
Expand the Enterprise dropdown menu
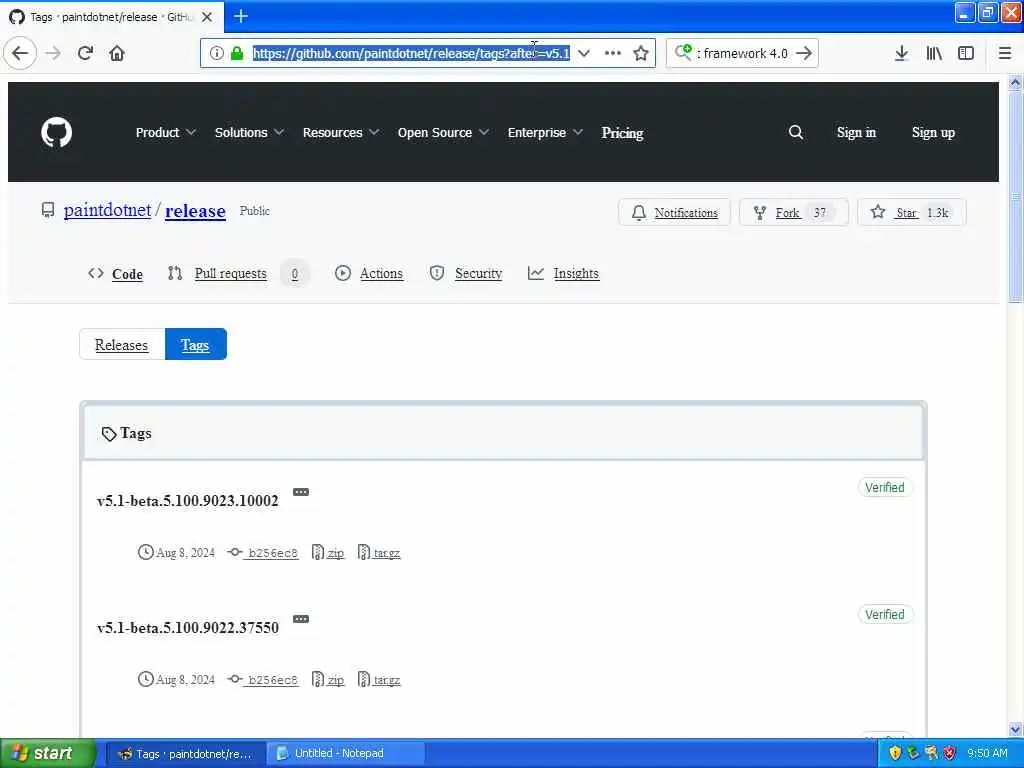(545, 133)
